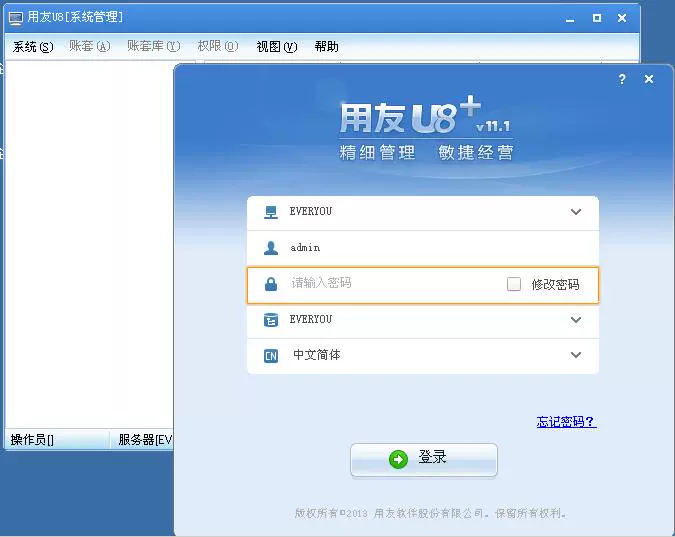The height and width of the screenshot is (537, 675).
Task: Expand the server EVERYOU dropdown arrow
Action: click(576, 212)
